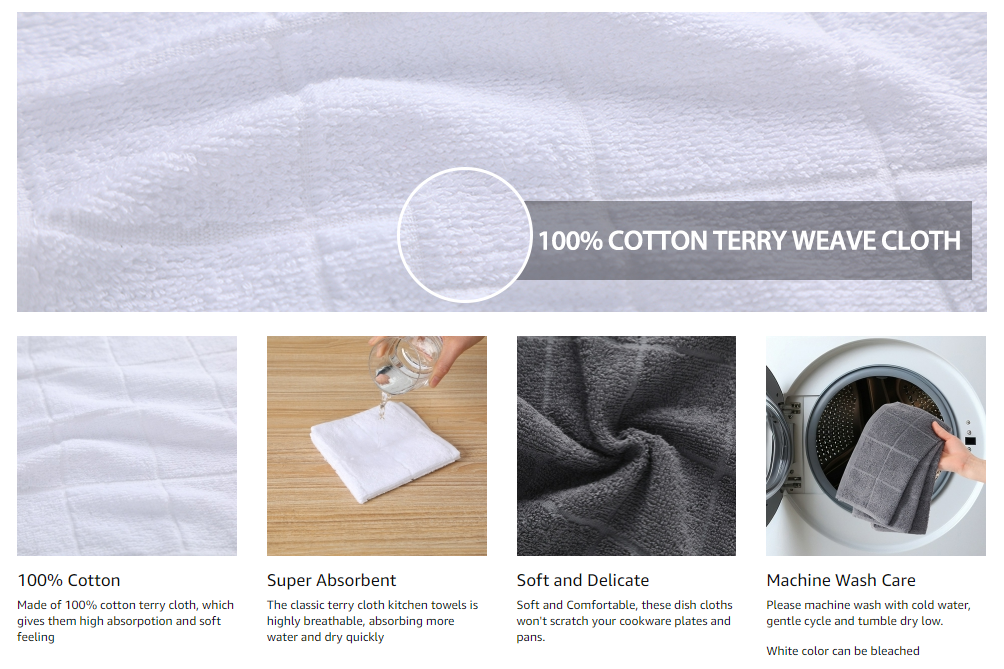Click the folded white towel on wood table
Screen dimensions: 1004x669
tap(384, 451)
